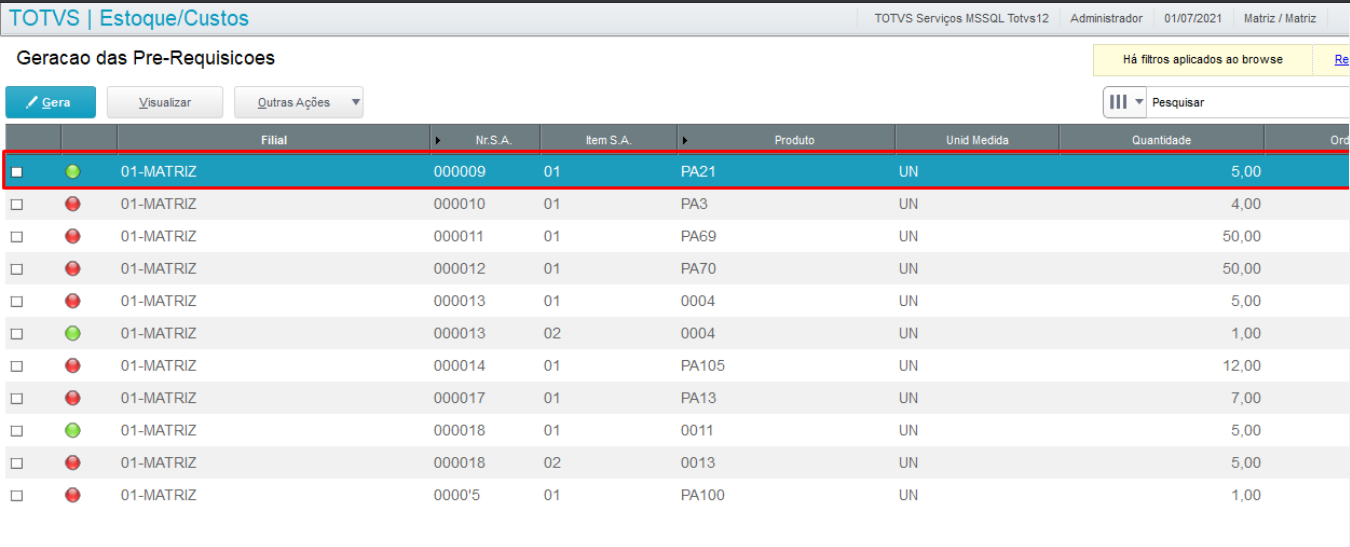
Task: Open the search field selector dropdown arrow
Action: (1139, 102)
